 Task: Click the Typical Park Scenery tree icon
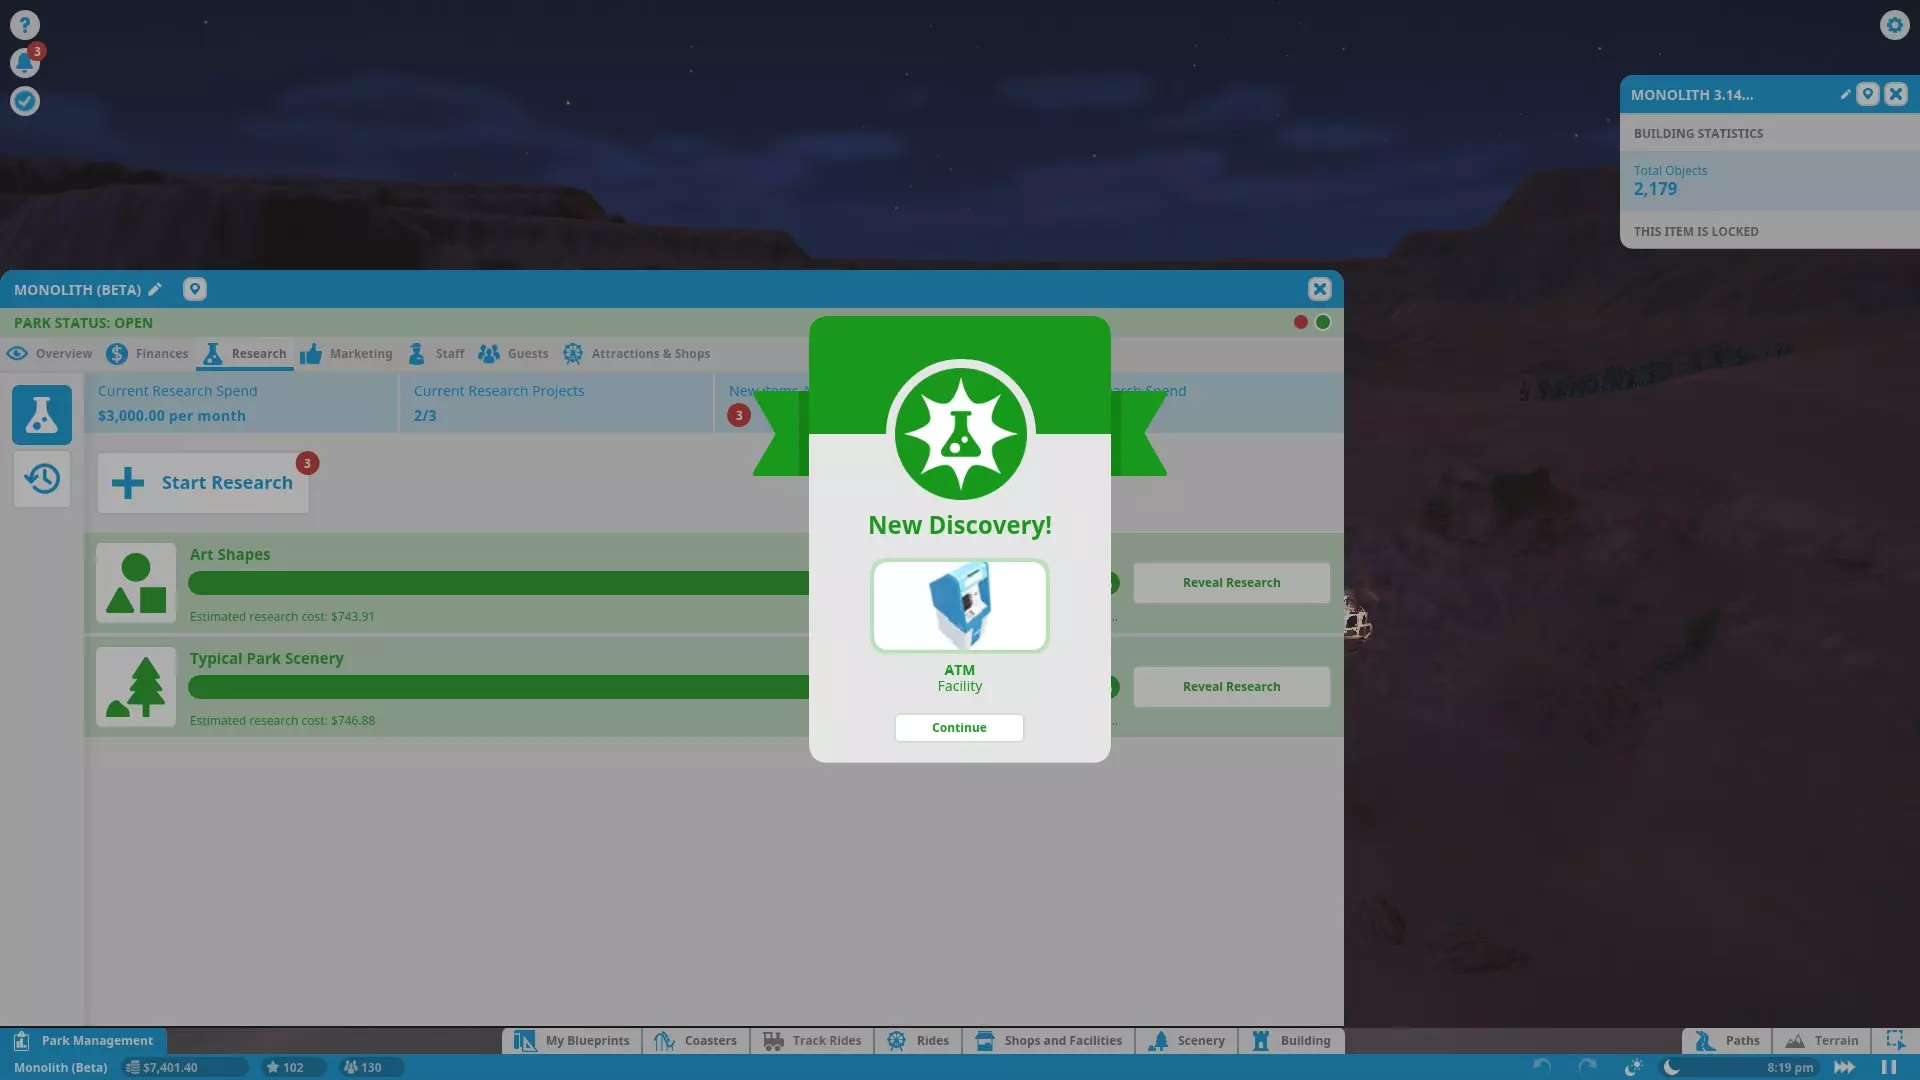point(136,687)
